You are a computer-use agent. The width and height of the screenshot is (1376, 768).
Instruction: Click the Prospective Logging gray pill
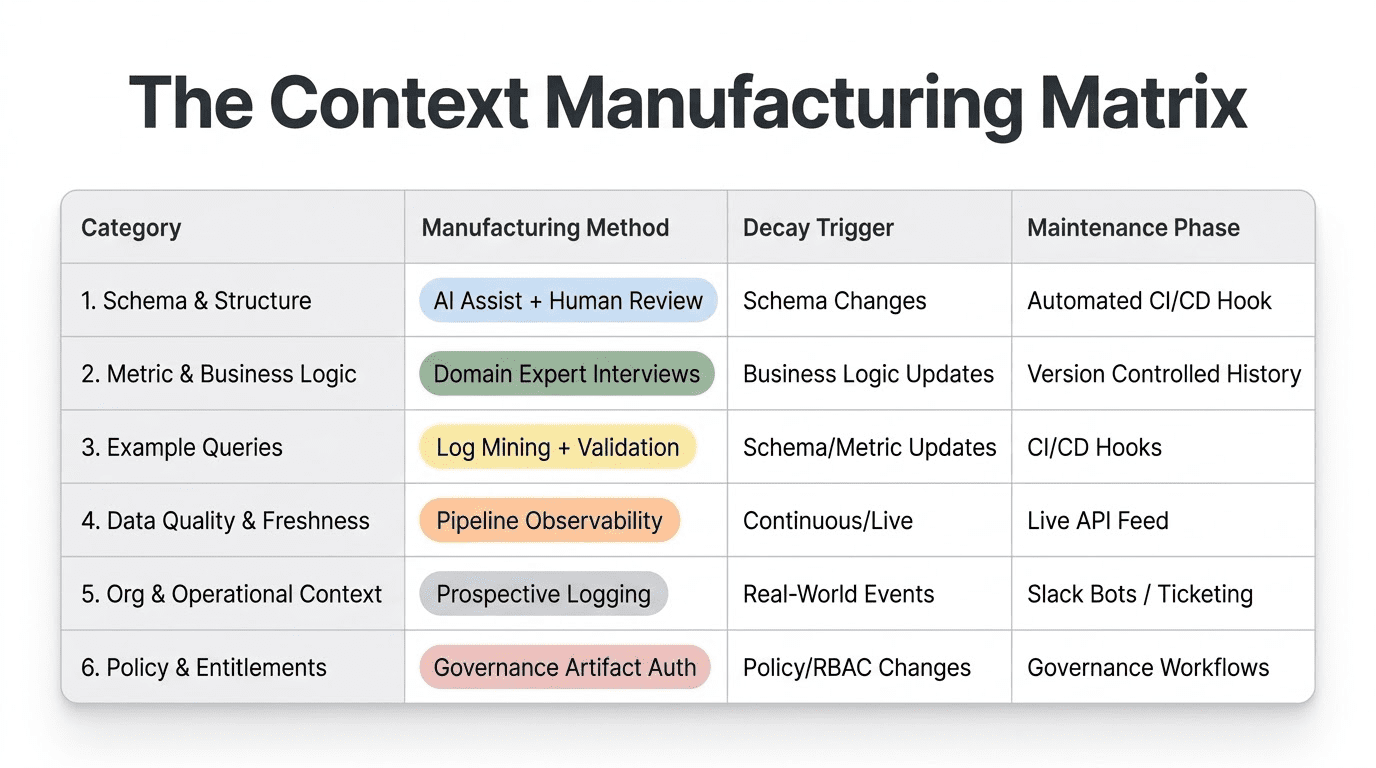543,594
